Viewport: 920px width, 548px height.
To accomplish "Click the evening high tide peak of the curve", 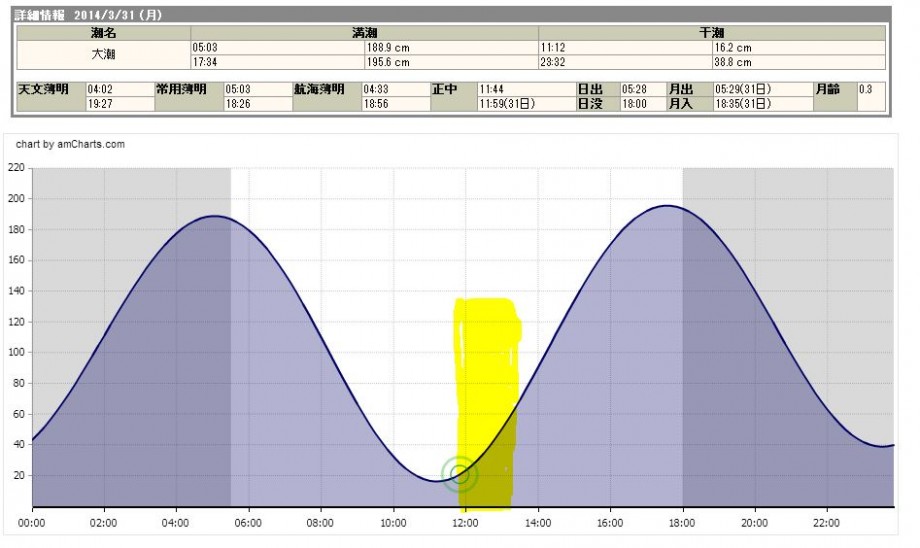I will tap(667, 205).
